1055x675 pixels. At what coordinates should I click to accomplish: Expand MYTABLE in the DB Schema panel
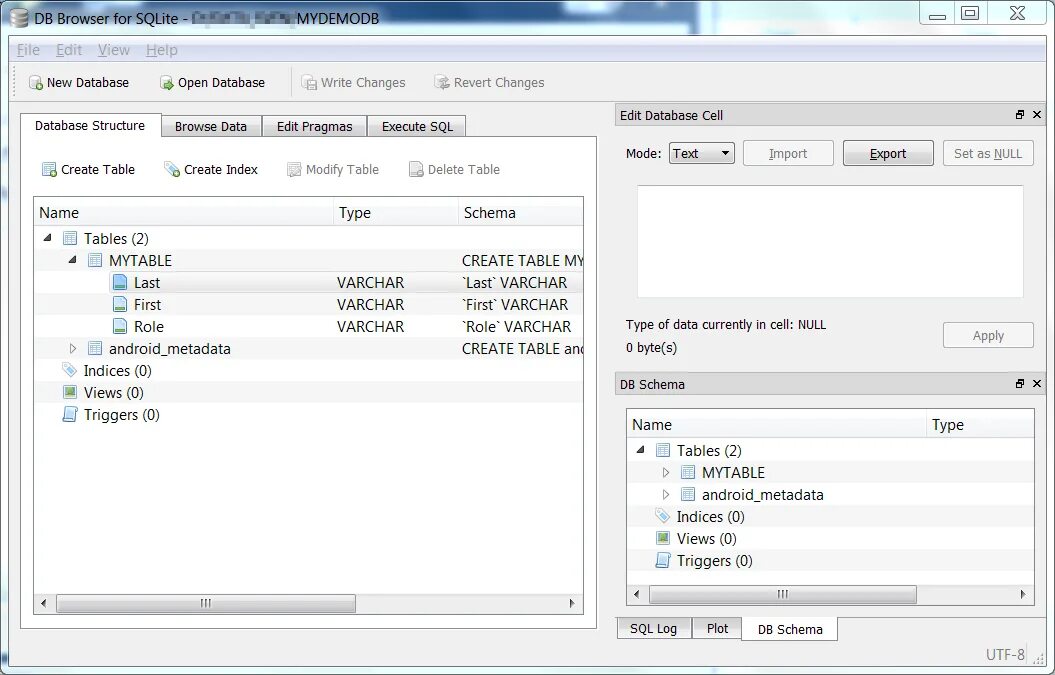coord(665,472)
